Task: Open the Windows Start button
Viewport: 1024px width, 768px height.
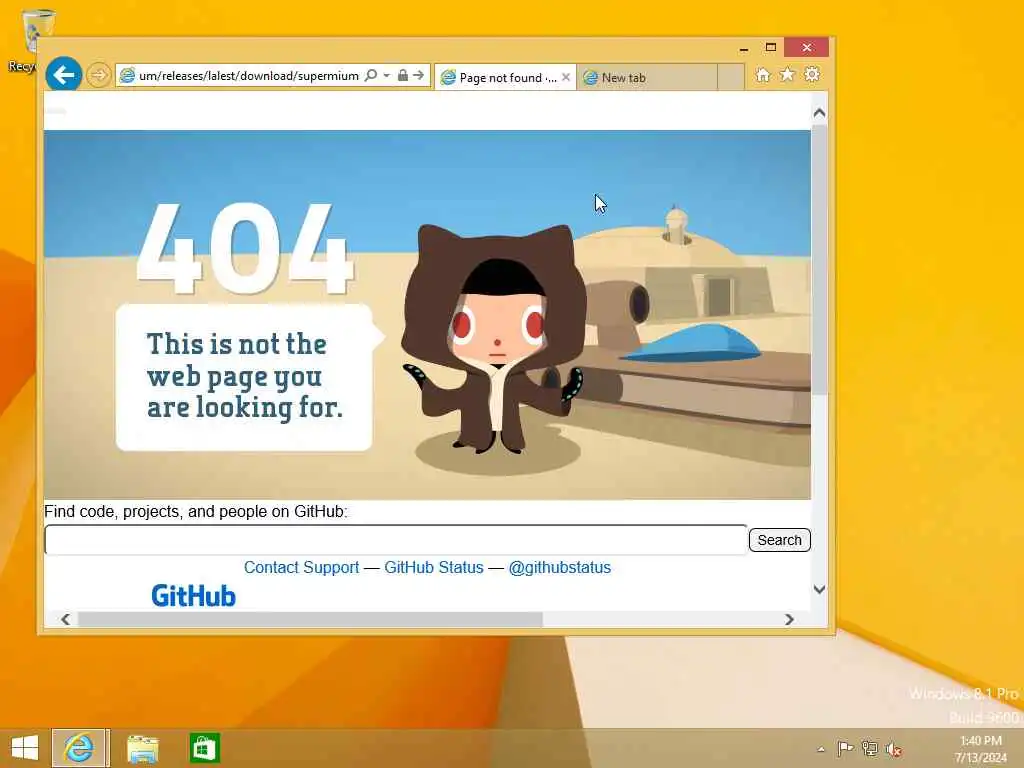Action: [25, 748]
